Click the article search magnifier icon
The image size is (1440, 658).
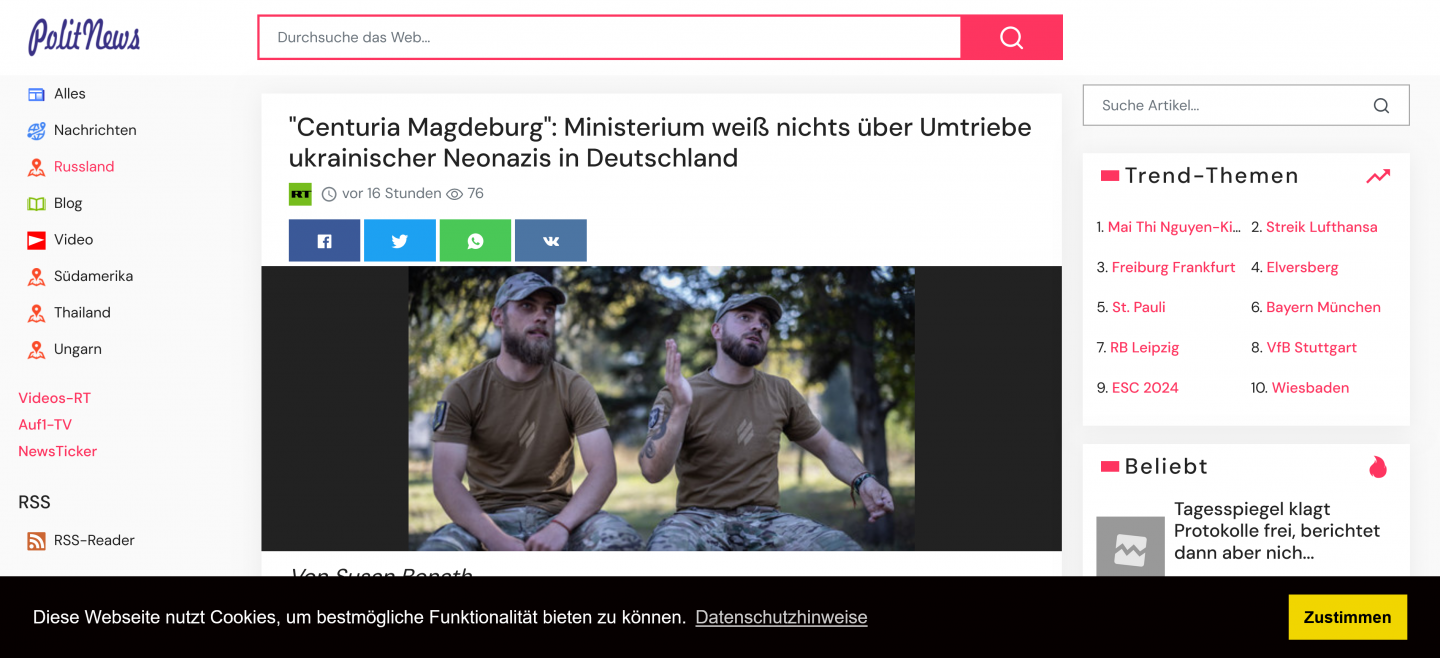pyautogui.click(x=1381, y=105)
